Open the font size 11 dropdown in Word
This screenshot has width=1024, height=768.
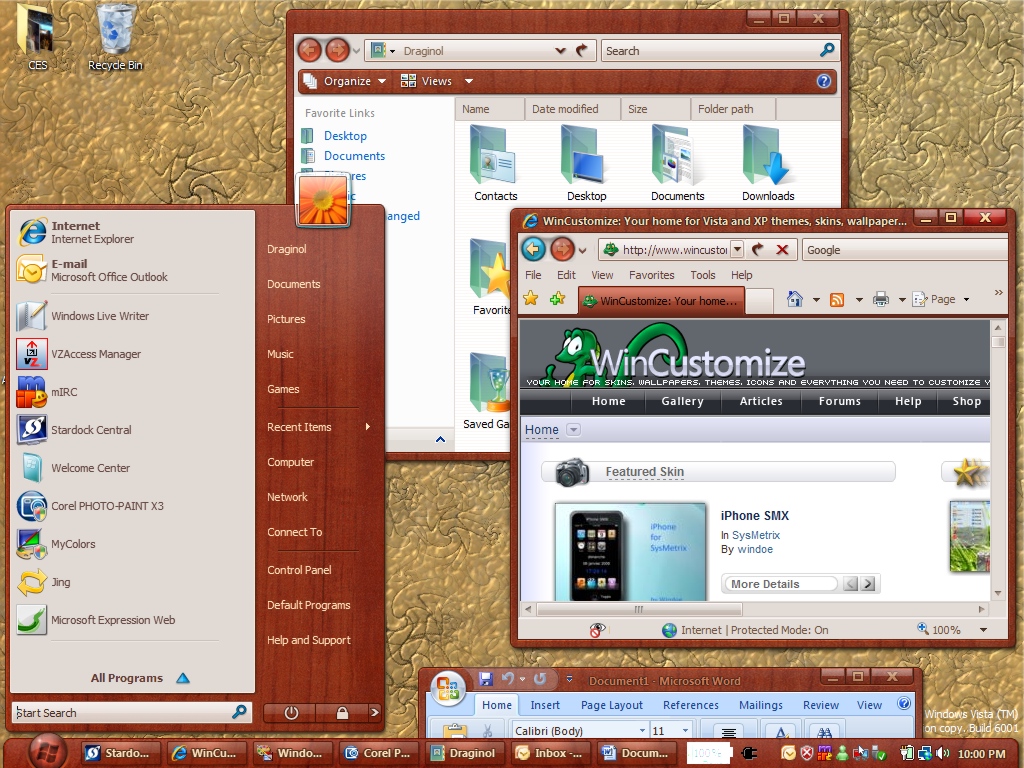tap(685, 731)
